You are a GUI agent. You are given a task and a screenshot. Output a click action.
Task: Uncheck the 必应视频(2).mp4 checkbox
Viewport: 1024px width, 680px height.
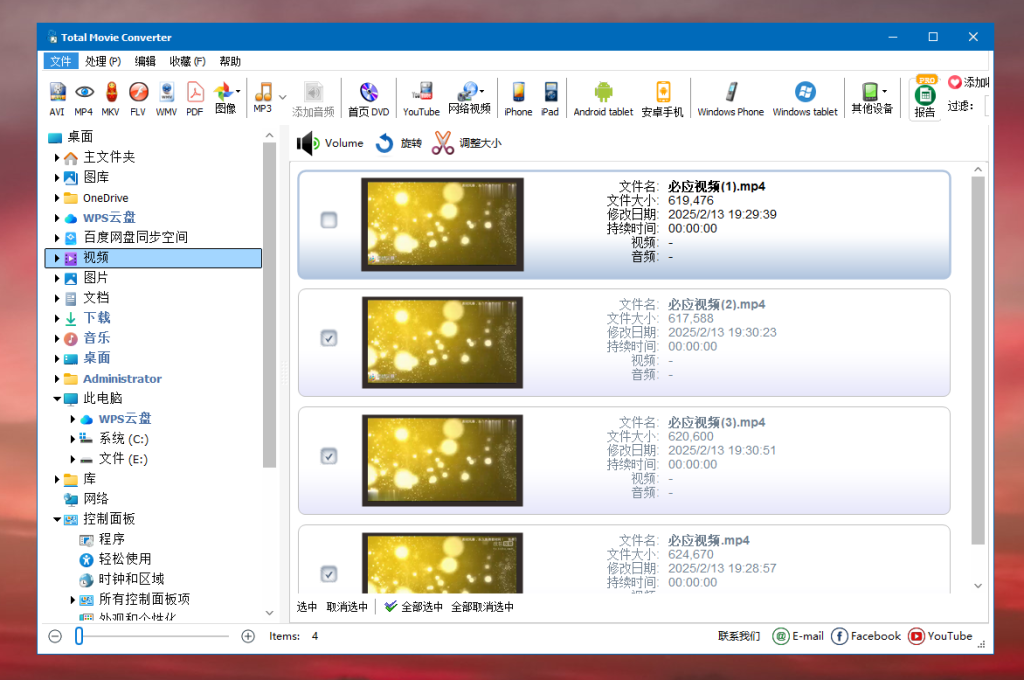coord(329,338)
